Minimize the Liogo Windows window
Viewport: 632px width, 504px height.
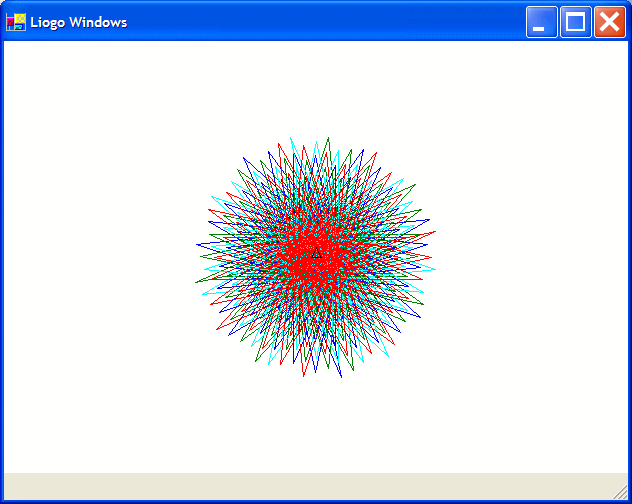pyautogui.click(x=542, y=22)
